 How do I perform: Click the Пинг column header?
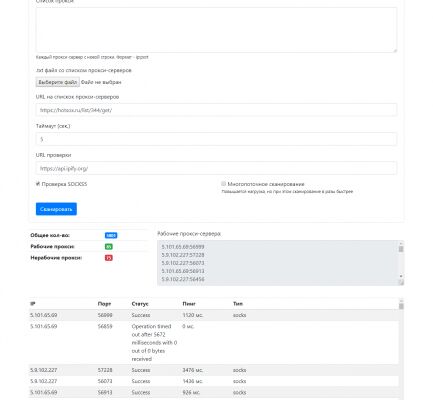point(189,304)
